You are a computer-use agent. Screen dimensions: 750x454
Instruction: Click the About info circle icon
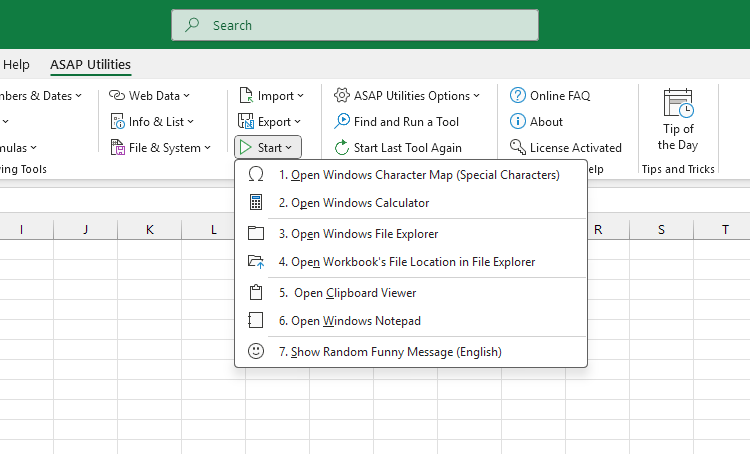pos(518,121)
